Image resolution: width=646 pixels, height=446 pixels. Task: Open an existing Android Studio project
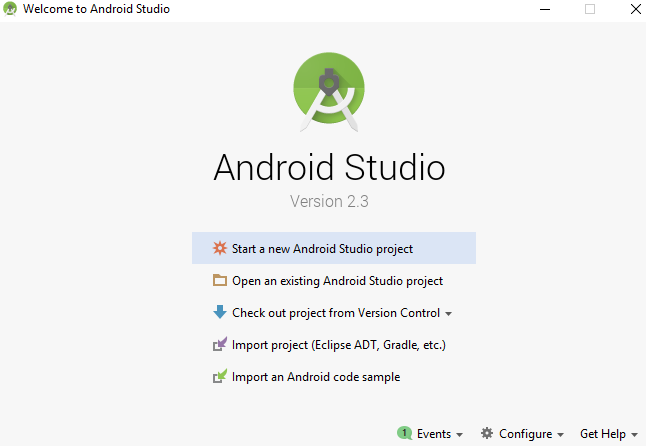click(334, 280)
